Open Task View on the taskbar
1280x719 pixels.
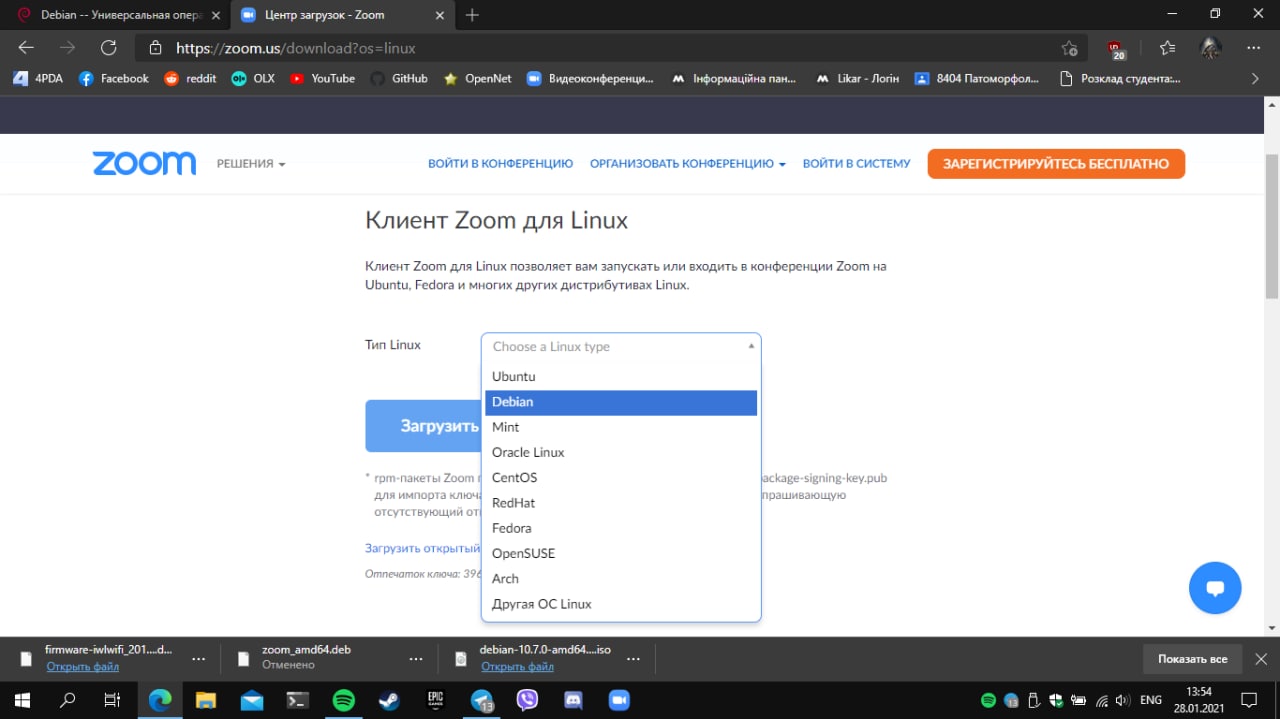pos(113,700)
